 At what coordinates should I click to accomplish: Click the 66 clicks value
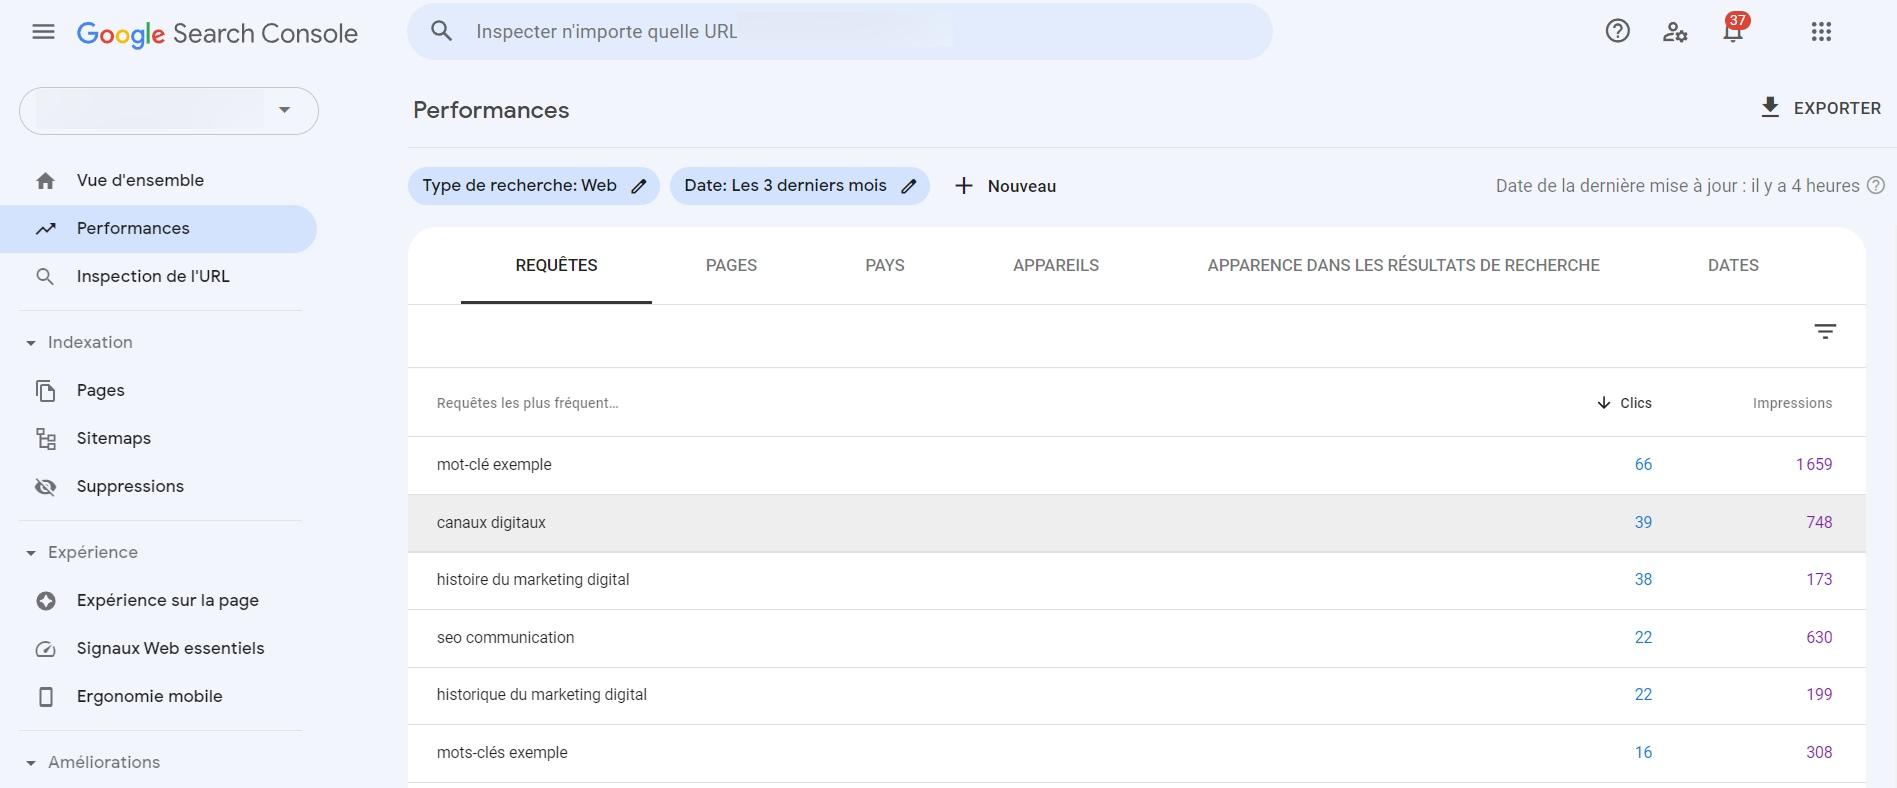[1643, 465]
